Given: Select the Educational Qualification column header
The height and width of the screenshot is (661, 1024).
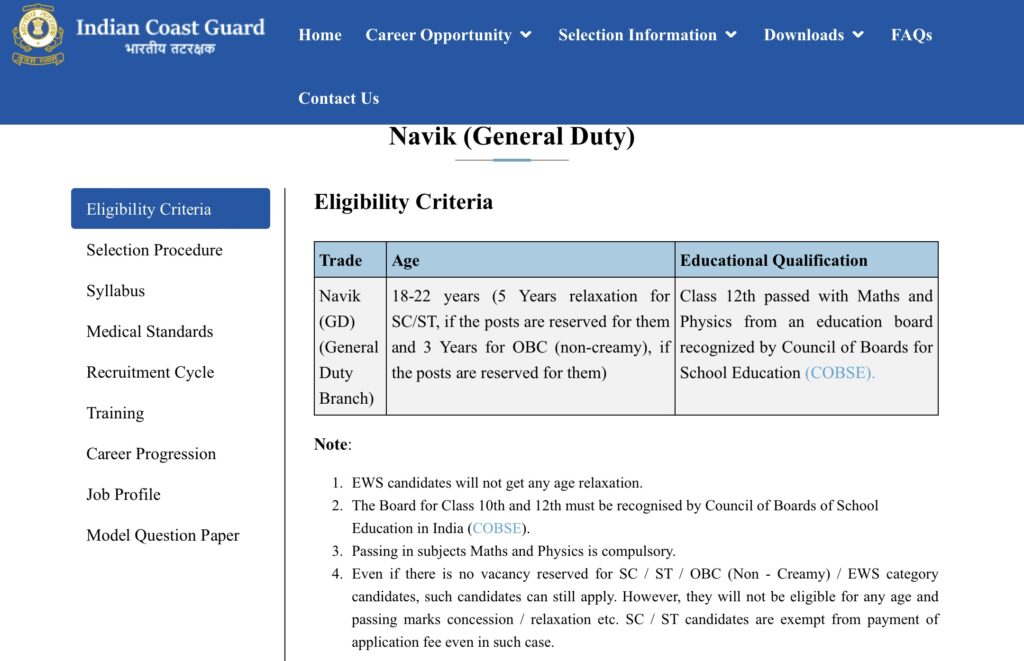Looking at the screenshot, I should click(807, 260).
